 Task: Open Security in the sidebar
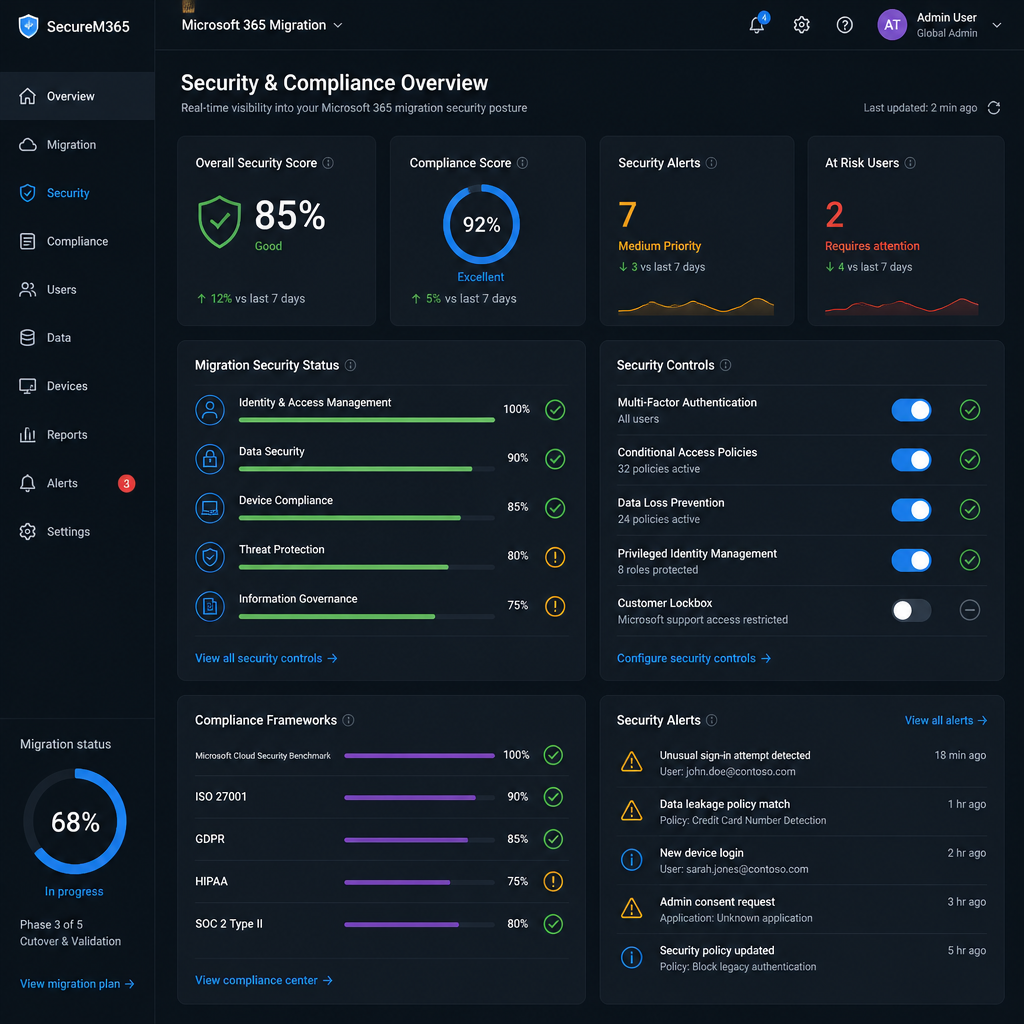(77, 193)
